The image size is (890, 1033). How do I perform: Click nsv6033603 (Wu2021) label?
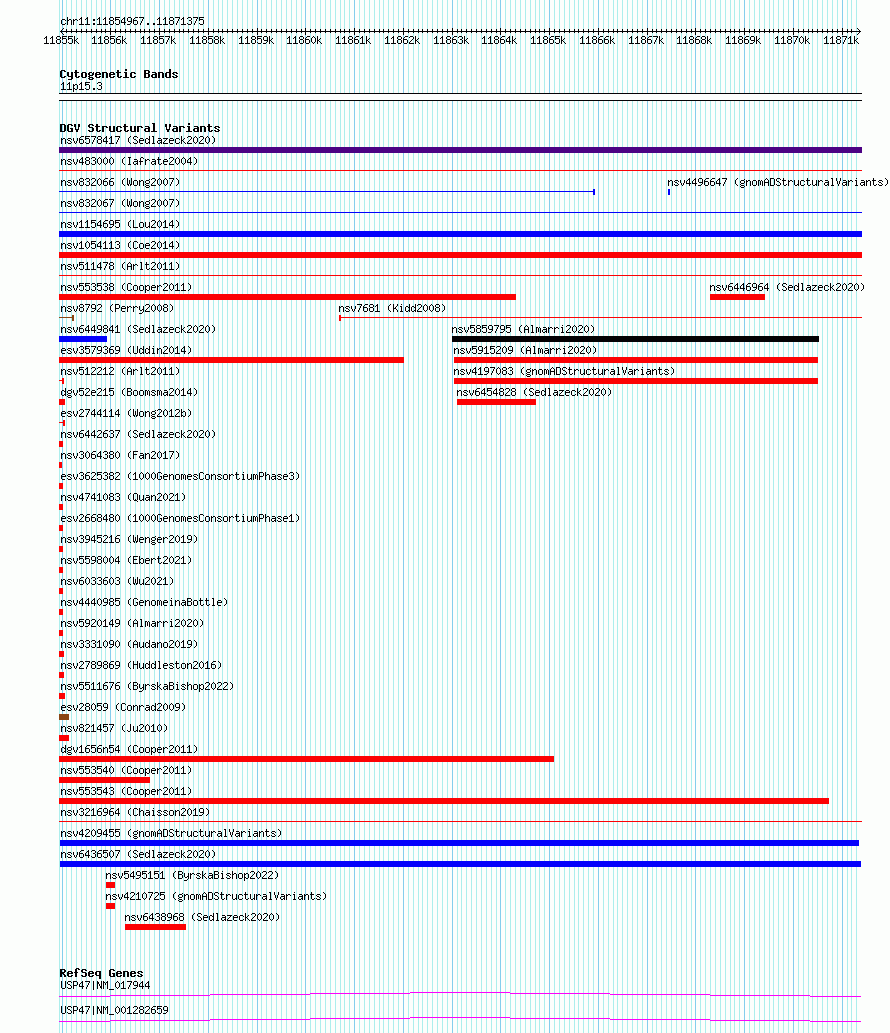pos(117,582)
